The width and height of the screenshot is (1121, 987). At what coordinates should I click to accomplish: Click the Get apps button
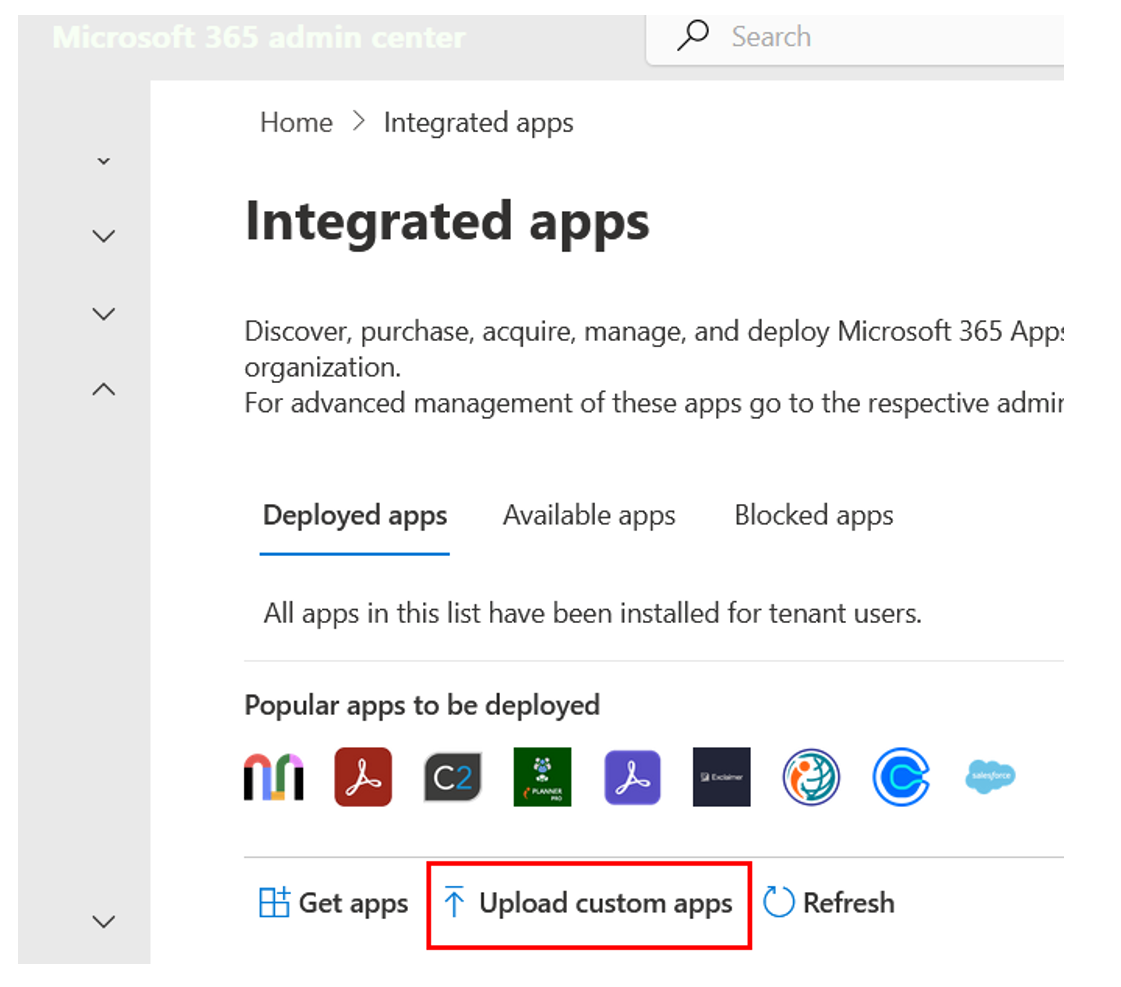coord(333,903)
